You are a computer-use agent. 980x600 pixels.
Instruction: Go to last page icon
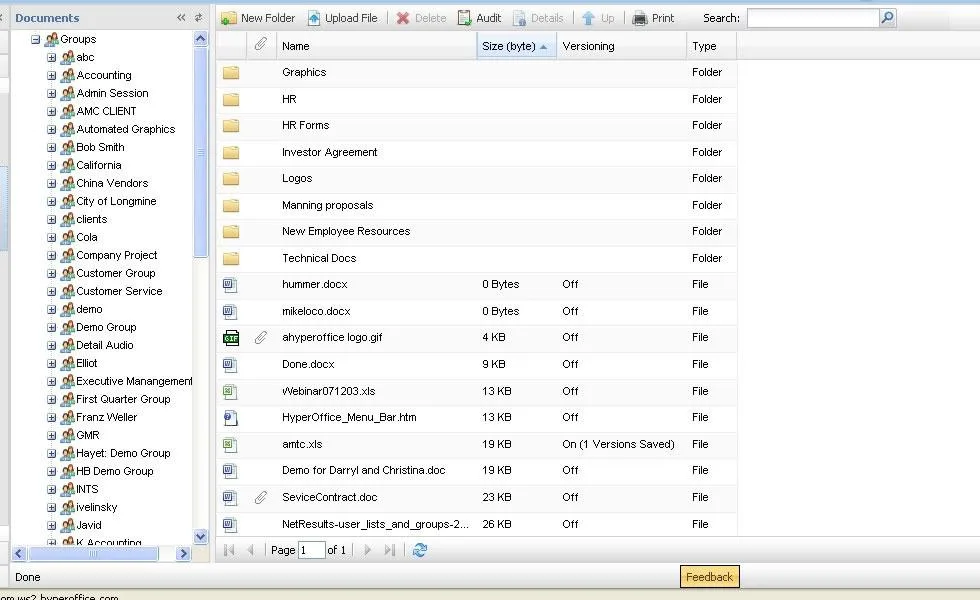click(x=389, y=550)
